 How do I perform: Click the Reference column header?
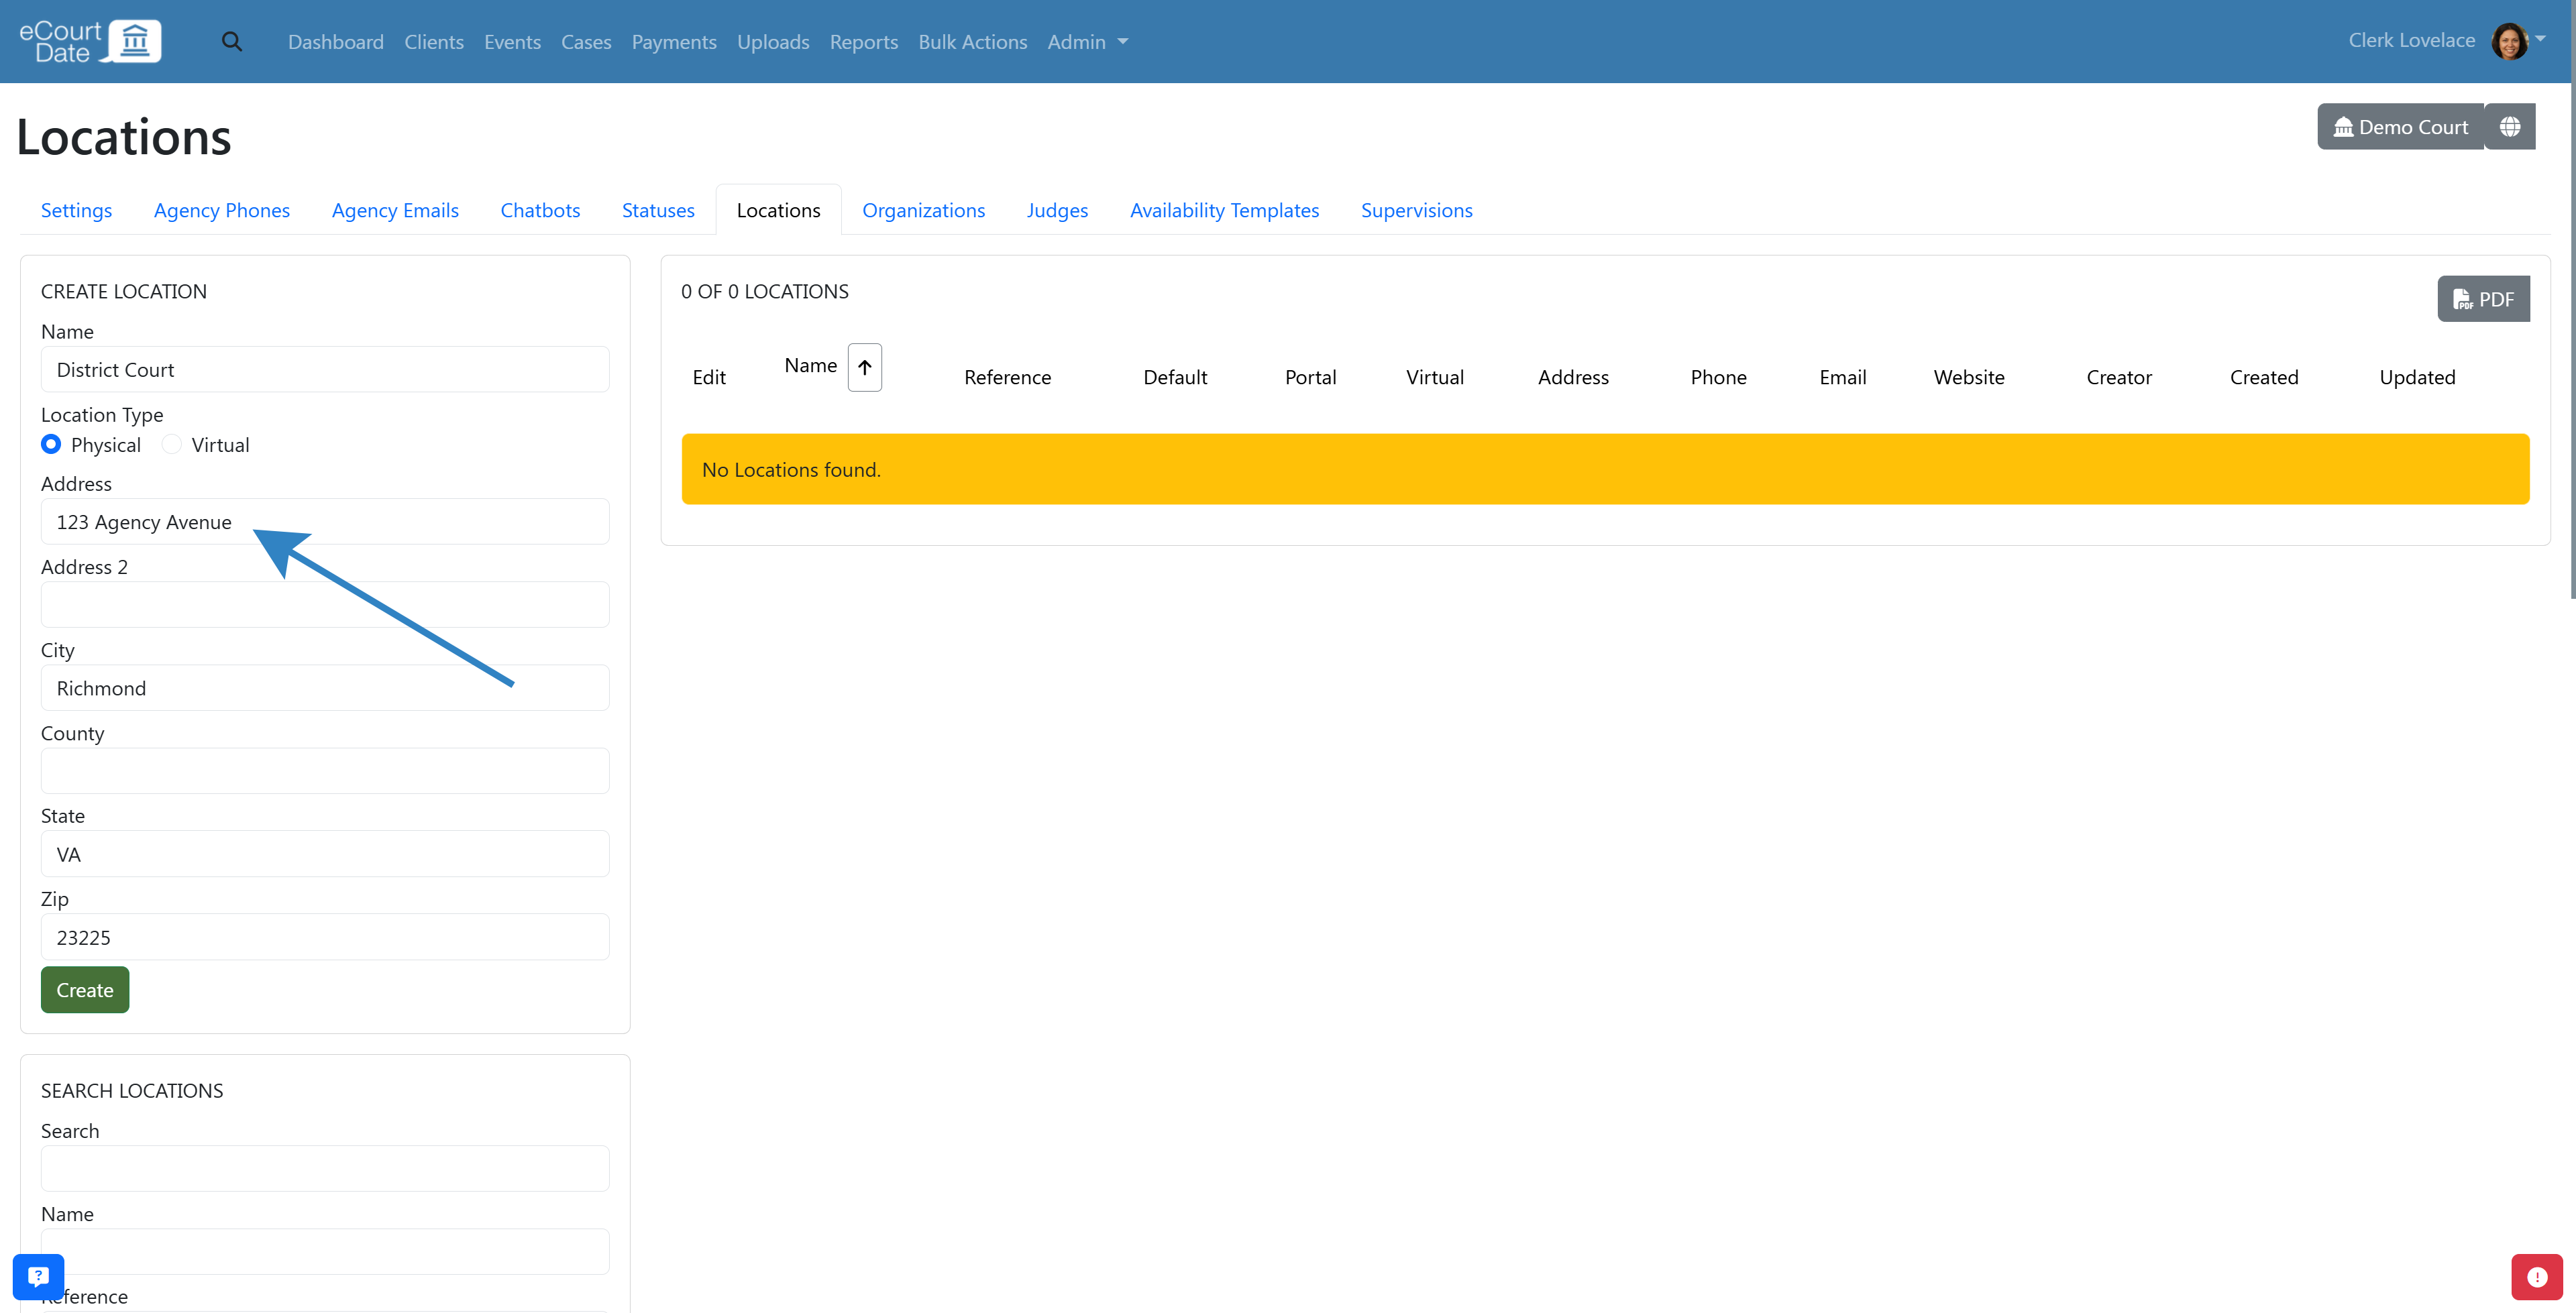pyautogui.click(x=1007, y=377)
